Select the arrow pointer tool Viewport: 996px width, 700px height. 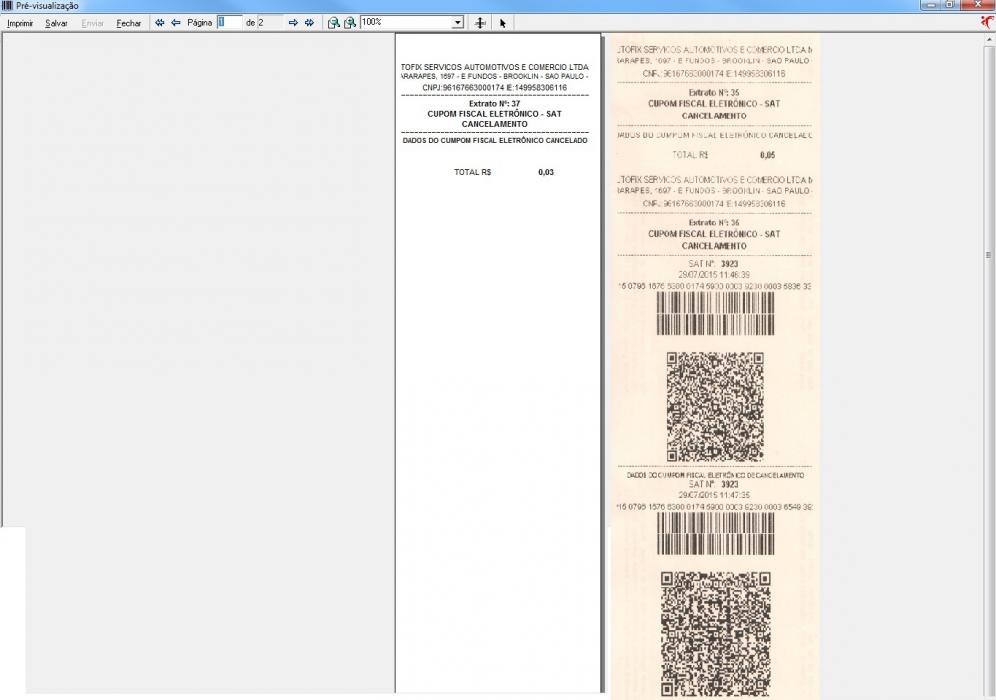[502, 23]
